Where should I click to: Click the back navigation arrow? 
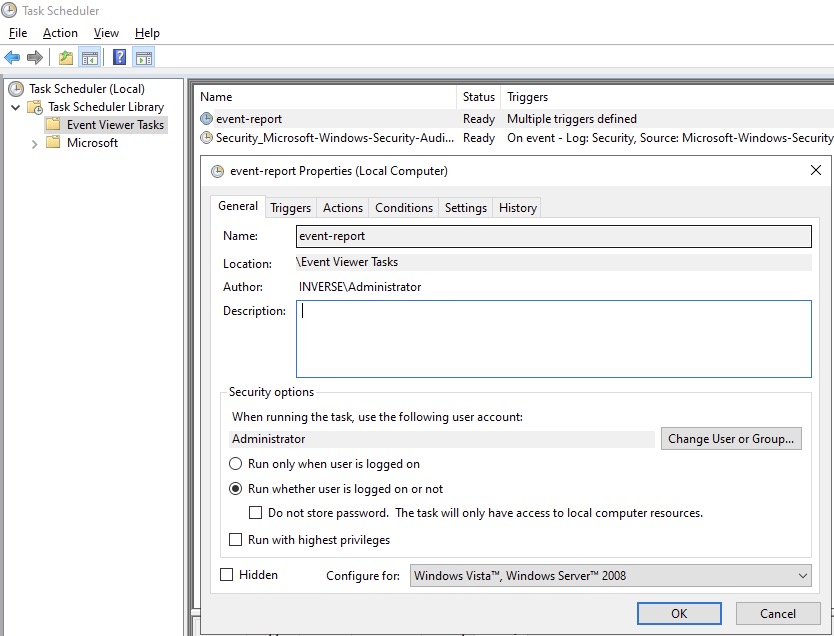[x=12, y=57]
